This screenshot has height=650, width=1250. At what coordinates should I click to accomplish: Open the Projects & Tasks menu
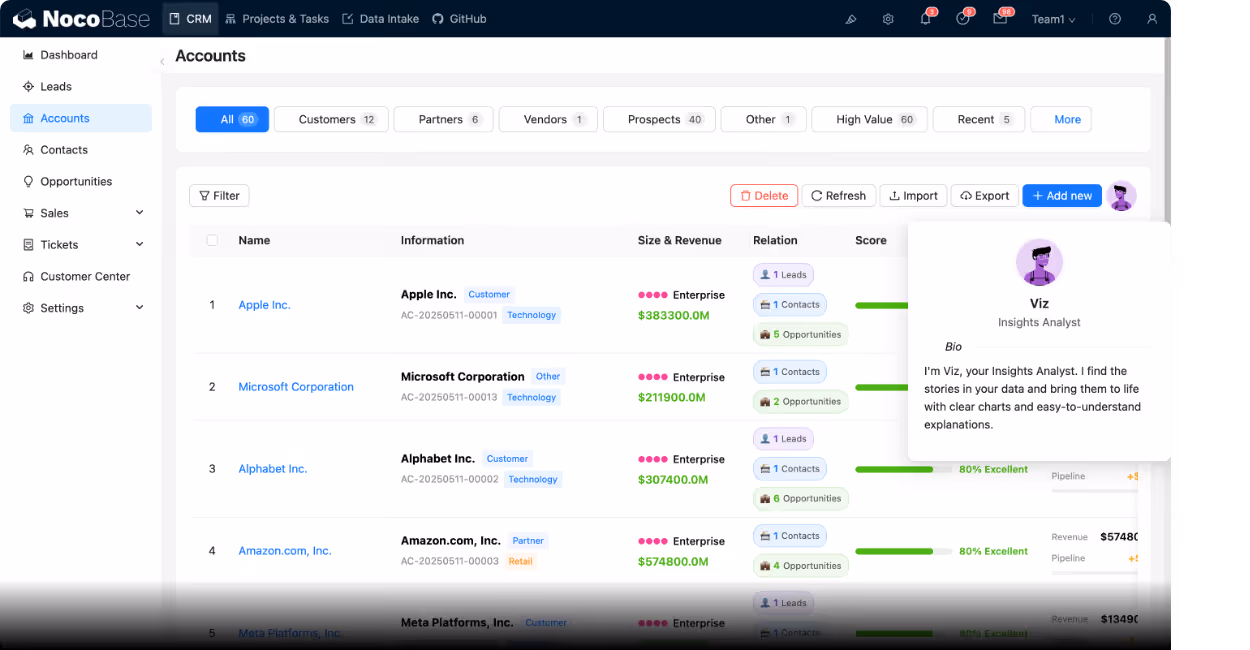pos(277,19)
